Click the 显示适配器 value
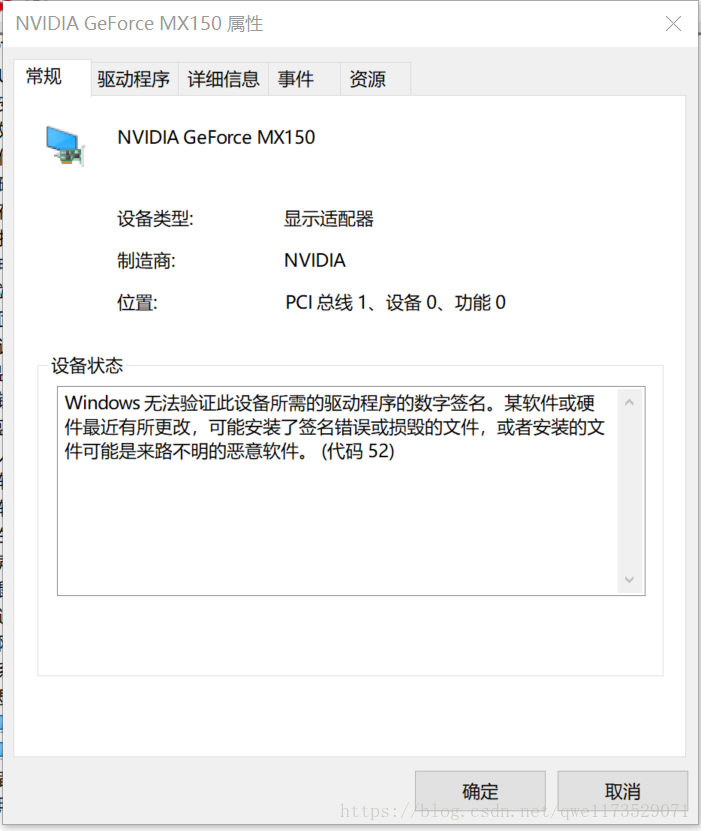The height and width of the screenshot is (831, 701). pos(329,218)
